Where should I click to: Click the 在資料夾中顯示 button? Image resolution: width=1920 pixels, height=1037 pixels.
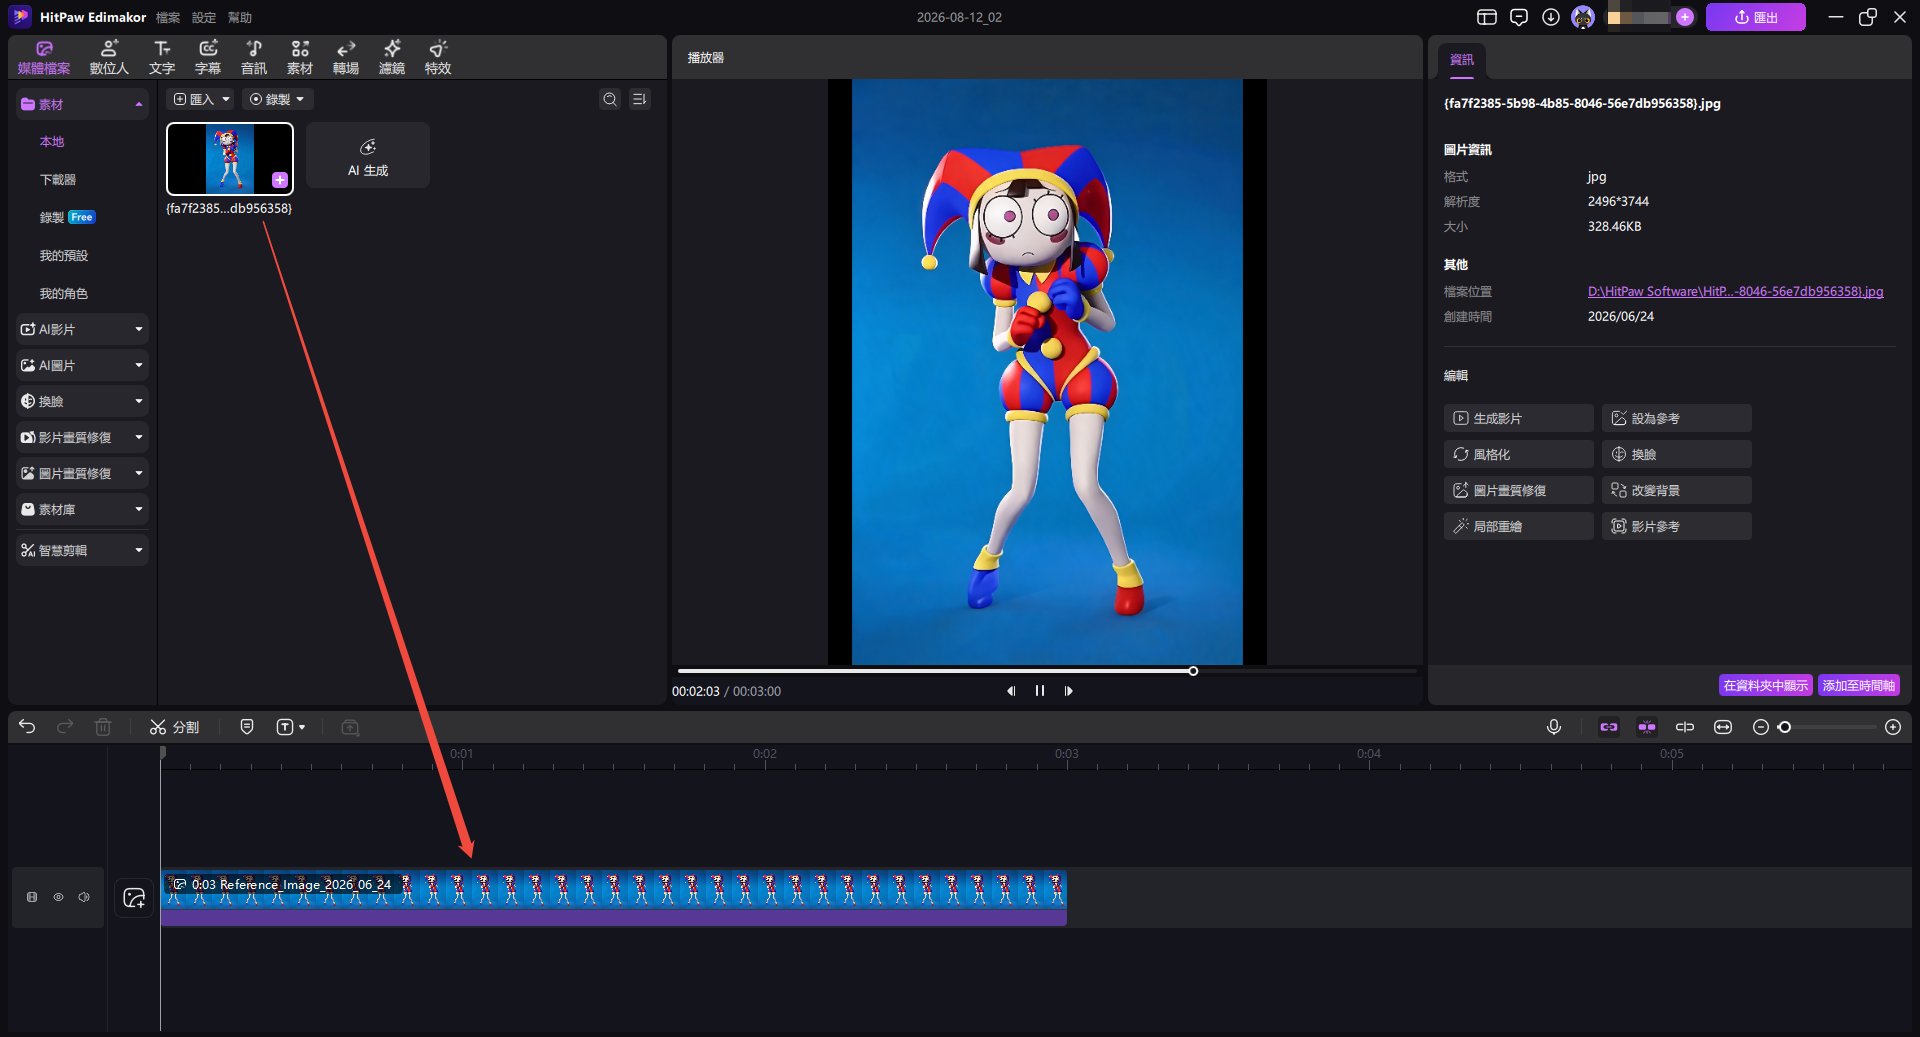coord(1766,686)
